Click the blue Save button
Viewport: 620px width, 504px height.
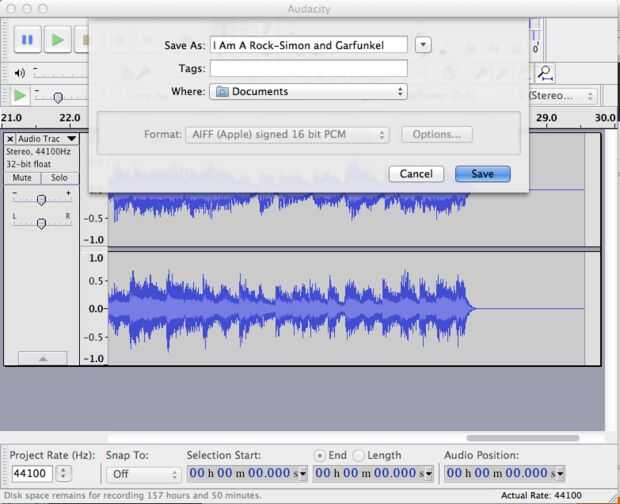[482, 174]
